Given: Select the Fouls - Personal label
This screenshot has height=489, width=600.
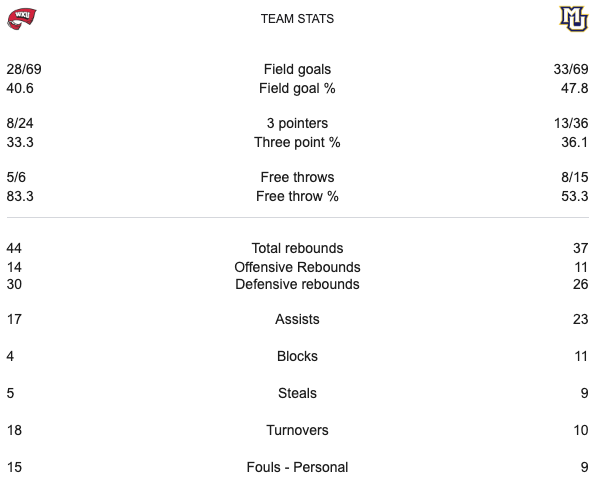Looking at the screenshot, I should click(297, 467).
